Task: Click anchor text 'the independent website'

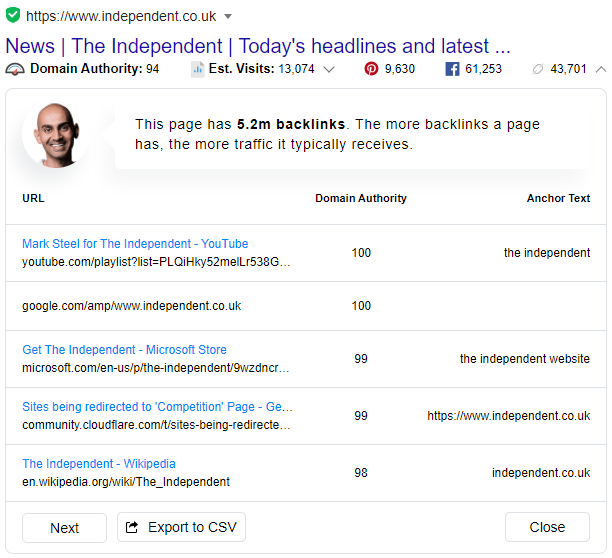Action: pyautogui.click(x=525, y=359)
